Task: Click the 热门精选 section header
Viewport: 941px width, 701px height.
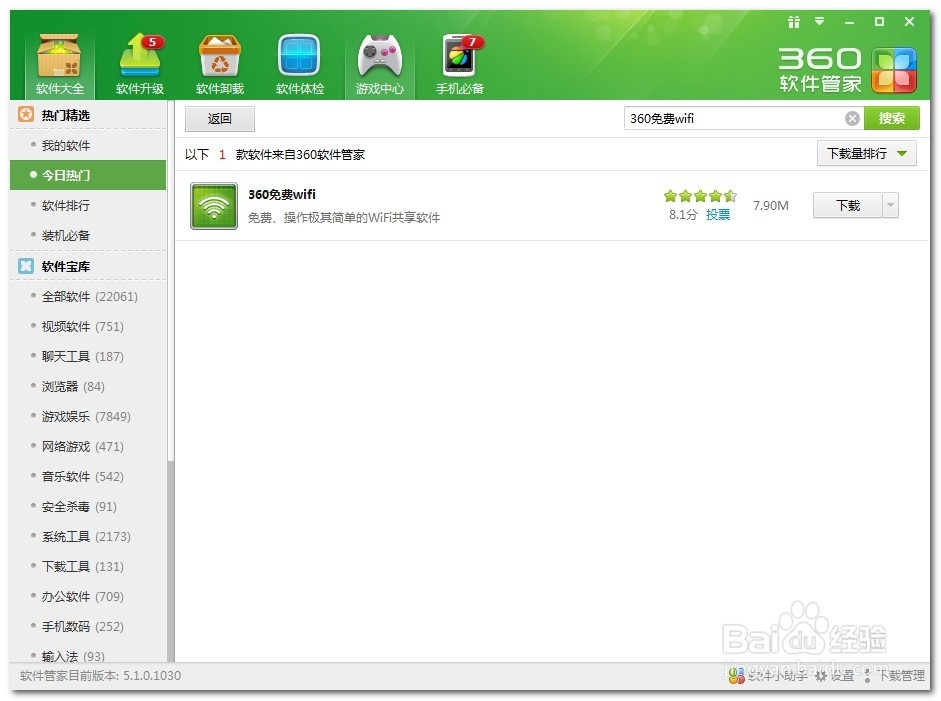Action: 88,115
